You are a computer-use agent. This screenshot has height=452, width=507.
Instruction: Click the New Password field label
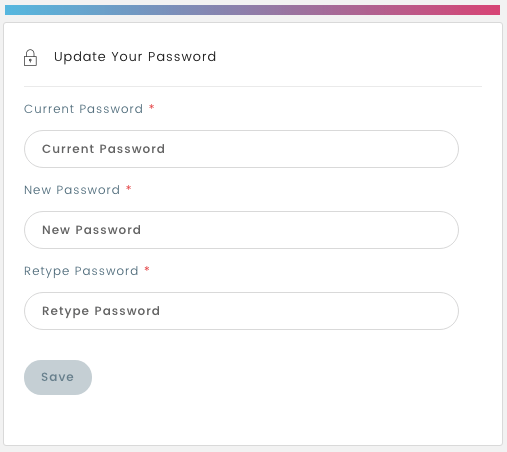[x=72, y=190]
